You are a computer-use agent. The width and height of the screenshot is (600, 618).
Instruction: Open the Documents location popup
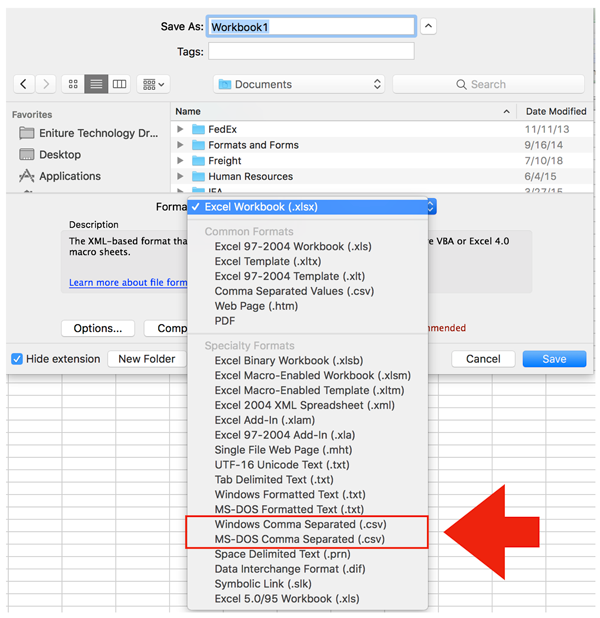pyautogui.click(x=299, y=84)
